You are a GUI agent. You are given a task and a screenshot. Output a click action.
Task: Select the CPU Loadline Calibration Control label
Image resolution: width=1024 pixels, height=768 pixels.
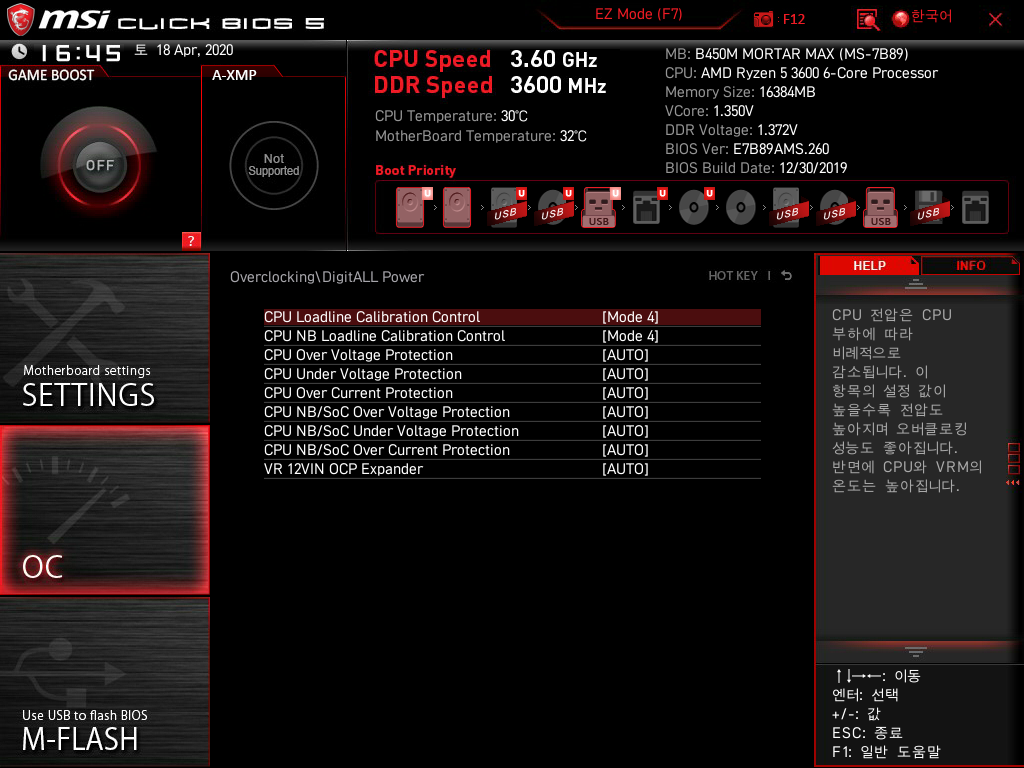coord(372,317)
